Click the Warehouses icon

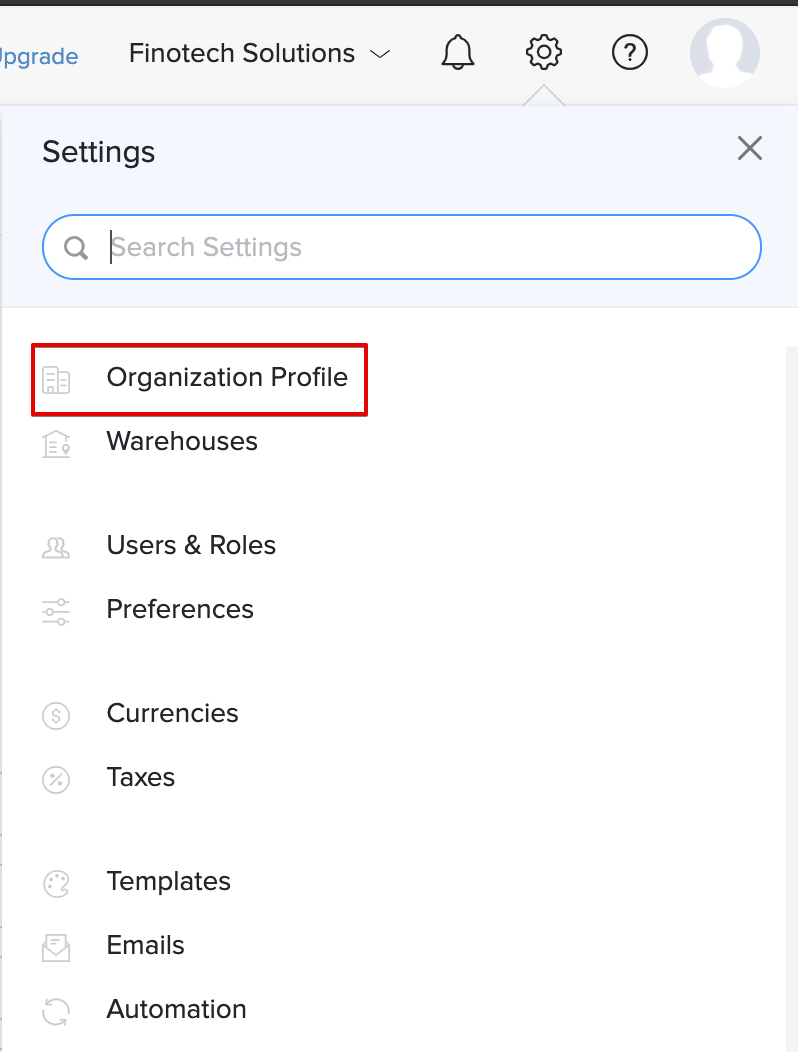57,444
